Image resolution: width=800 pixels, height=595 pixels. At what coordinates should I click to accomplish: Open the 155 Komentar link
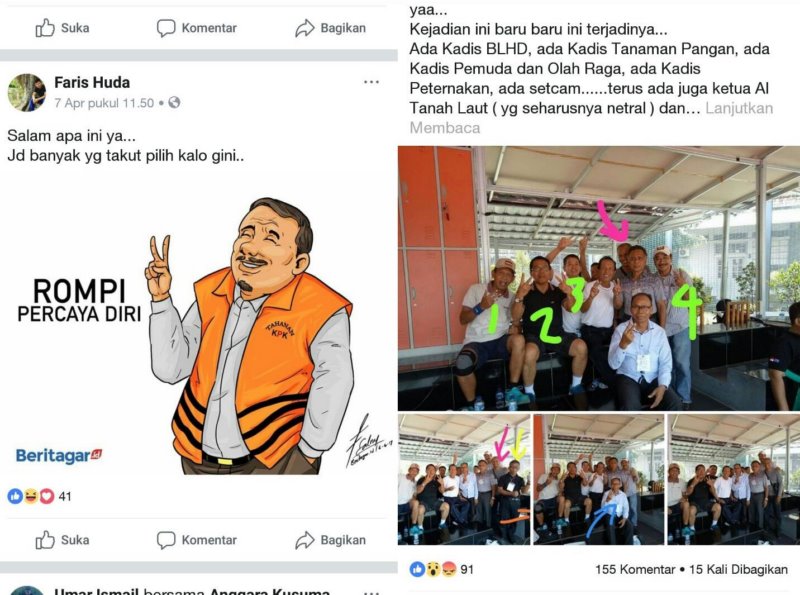[x=635, y=569]
